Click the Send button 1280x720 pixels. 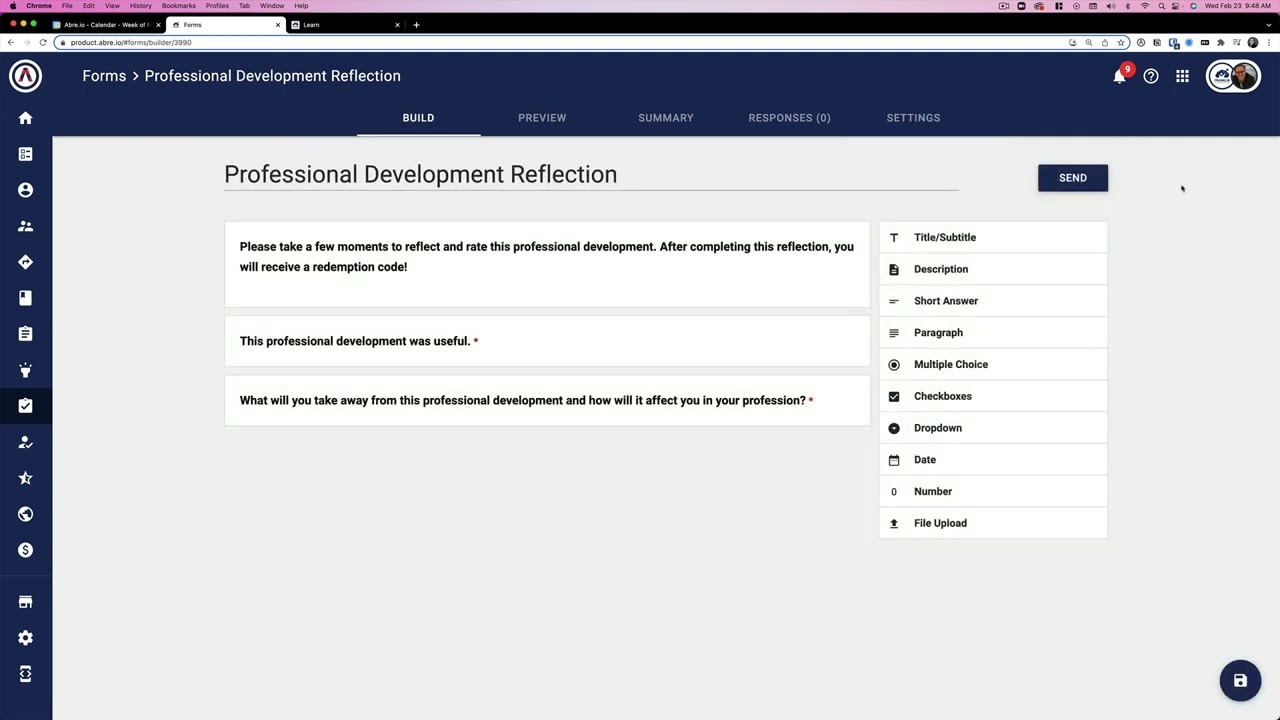click(x=1073, y=178)
